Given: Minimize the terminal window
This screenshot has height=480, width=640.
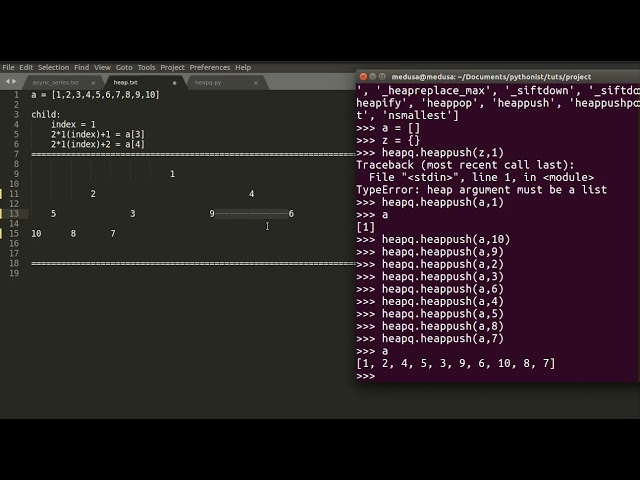Looking at the screenshot, I should pyautogui.click(x=373, y=76).
